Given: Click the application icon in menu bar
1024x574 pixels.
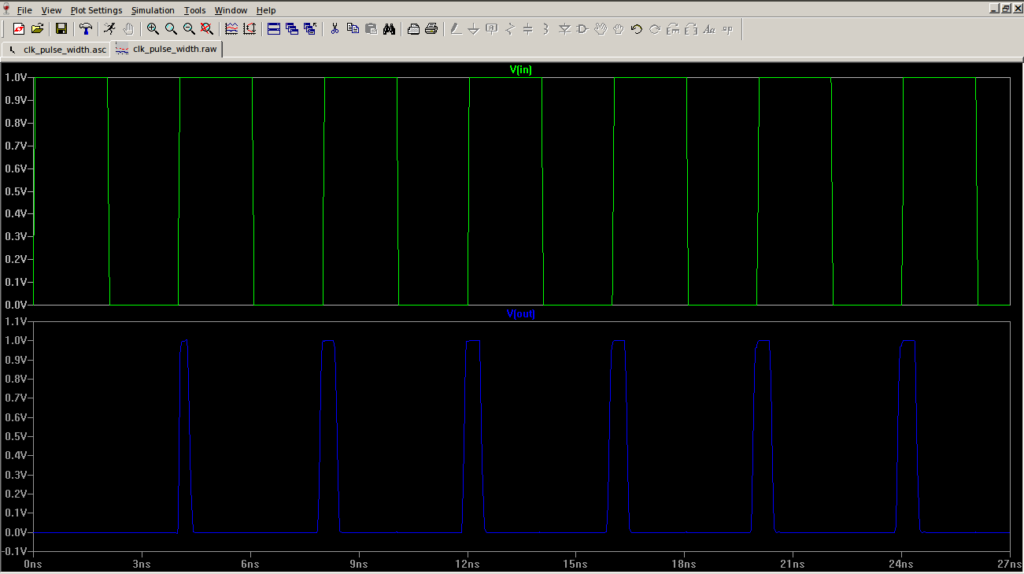Looking at the screenshot, I should coord(7,9).
